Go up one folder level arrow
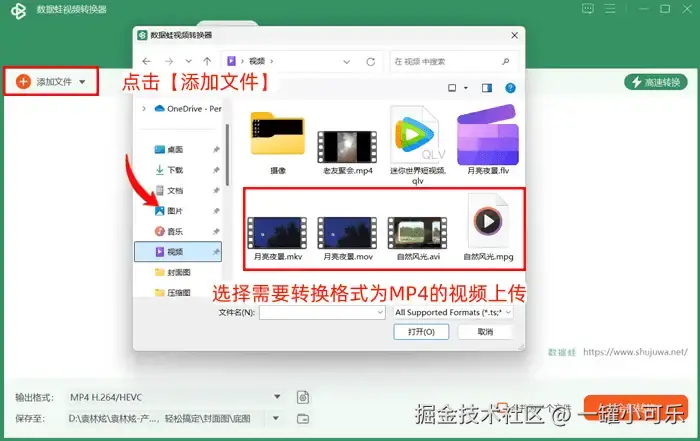Image resolution: width=700 pixels, height=441 pixels. [x=207, y=62]
